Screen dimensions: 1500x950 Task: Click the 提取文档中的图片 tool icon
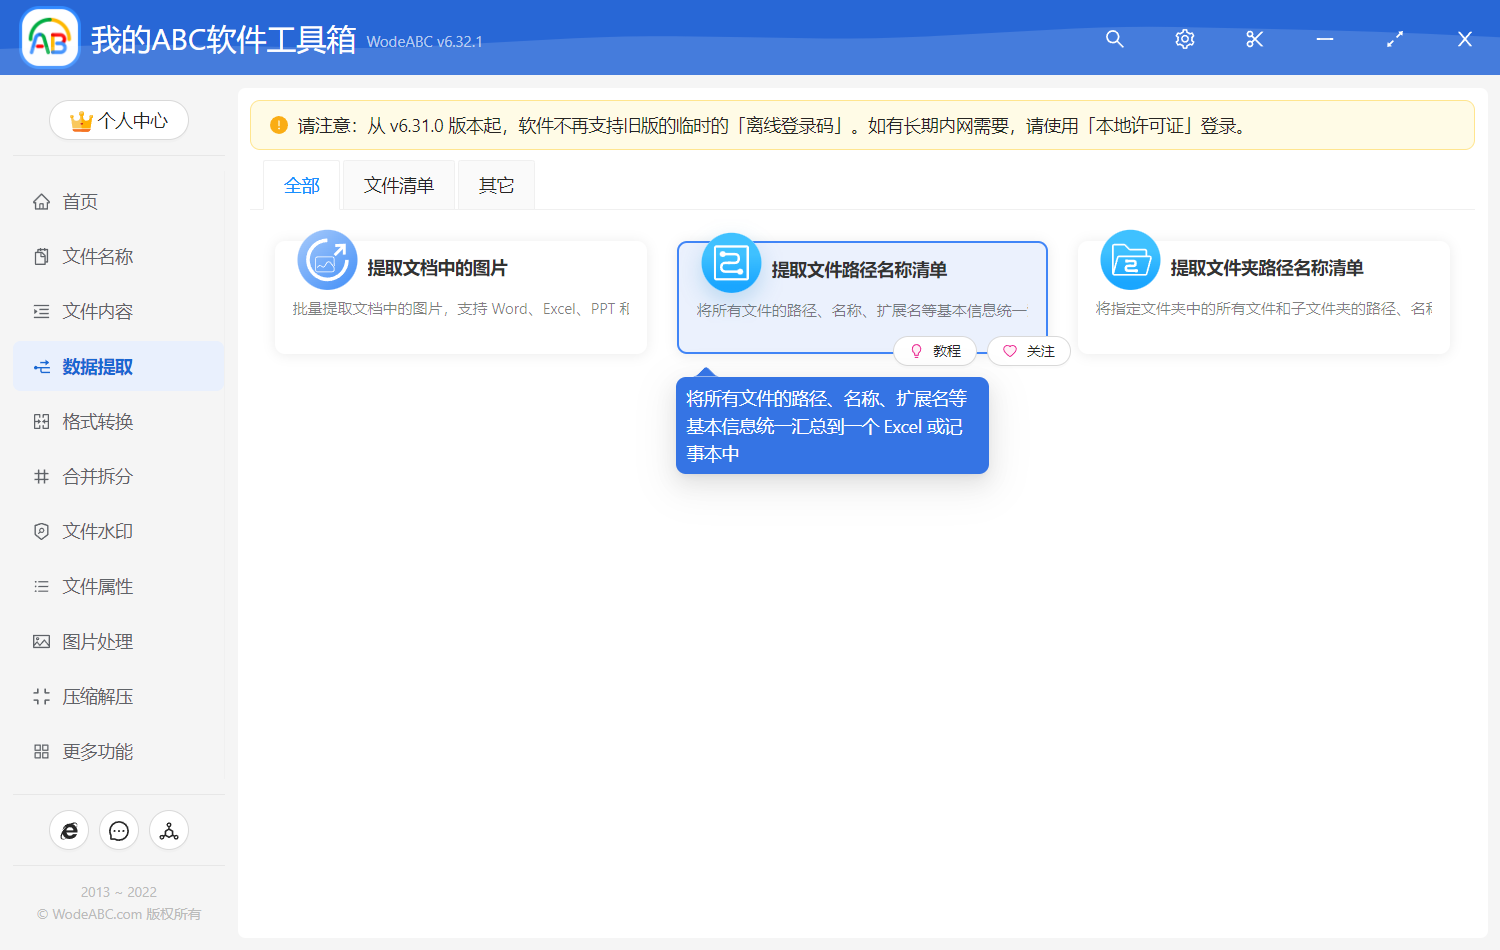tap(328, 259)
